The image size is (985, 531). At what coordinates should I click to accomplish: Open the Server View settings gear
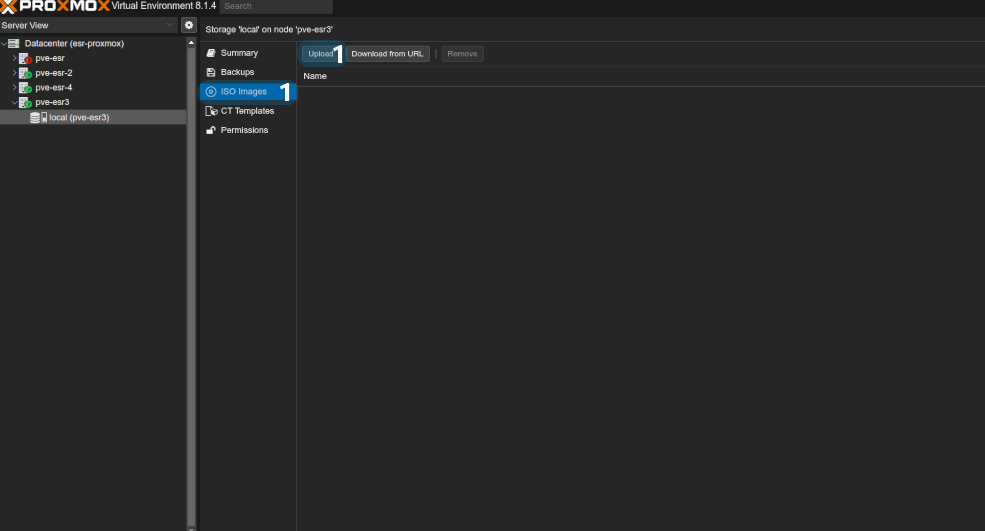point(188,25)
